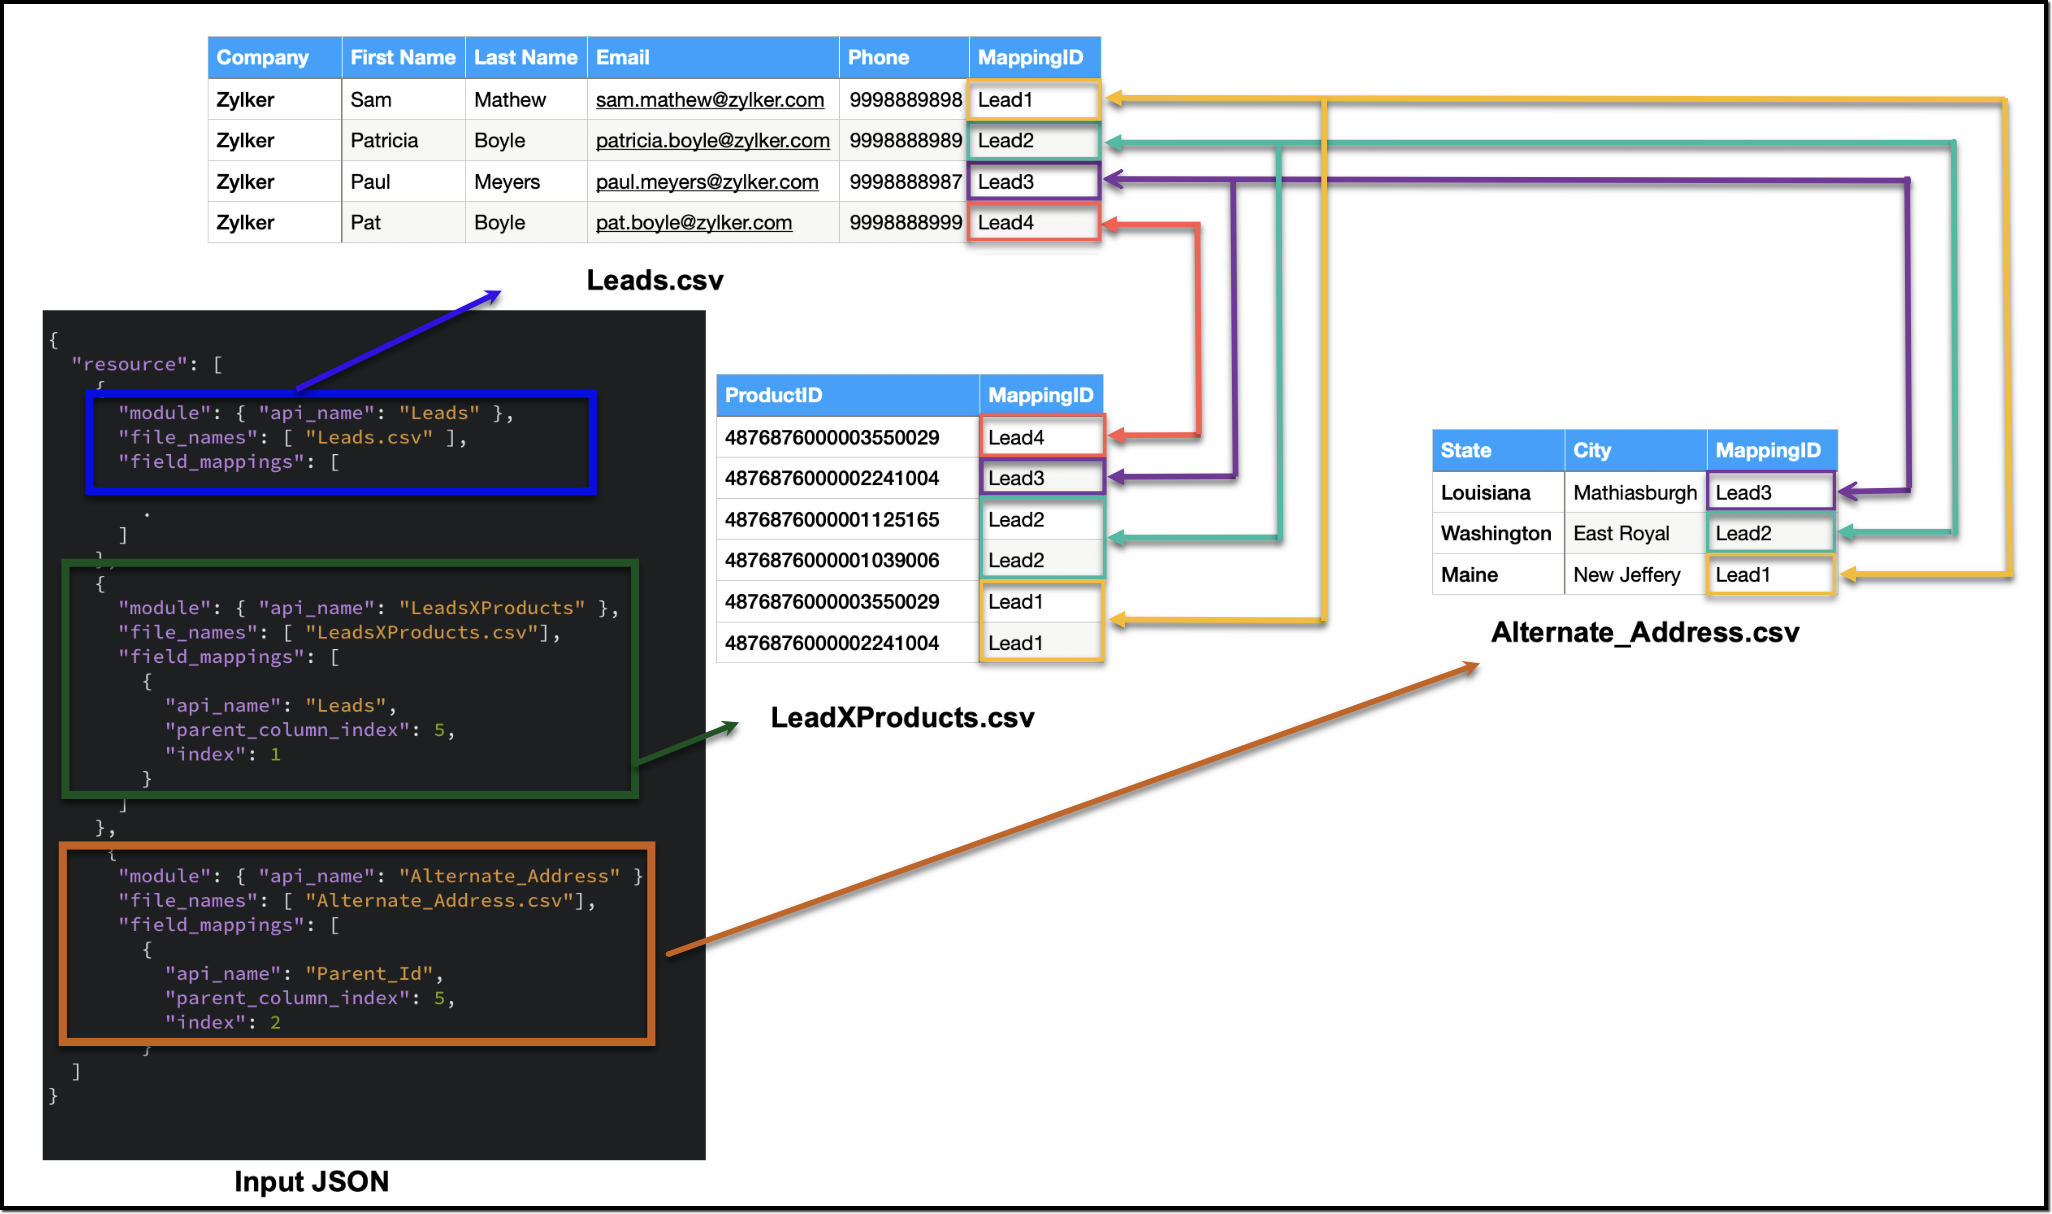
Task: Select the State column header
Action: tap(1465, 451)
